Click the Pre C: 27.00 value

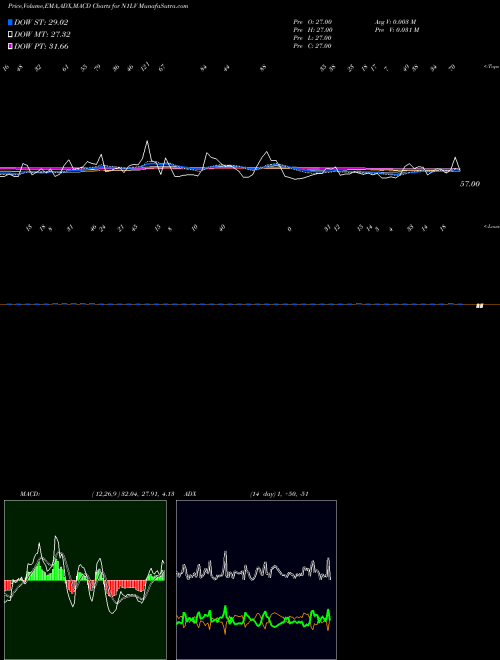coord(312,46)
